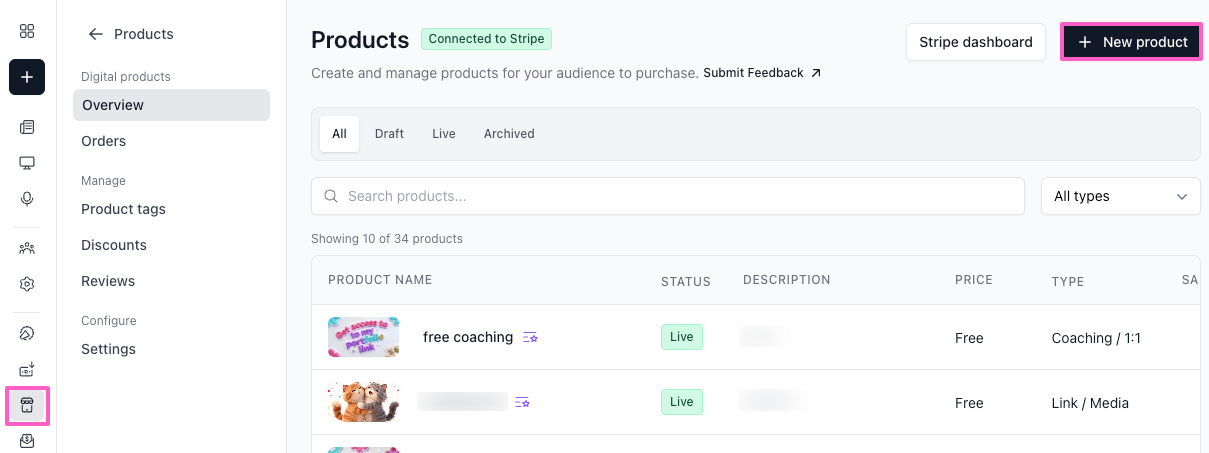The height and width of the screenshot is (453, 1209).
Task: Open the Stripe dashboard button
Action: coord(975,42)
